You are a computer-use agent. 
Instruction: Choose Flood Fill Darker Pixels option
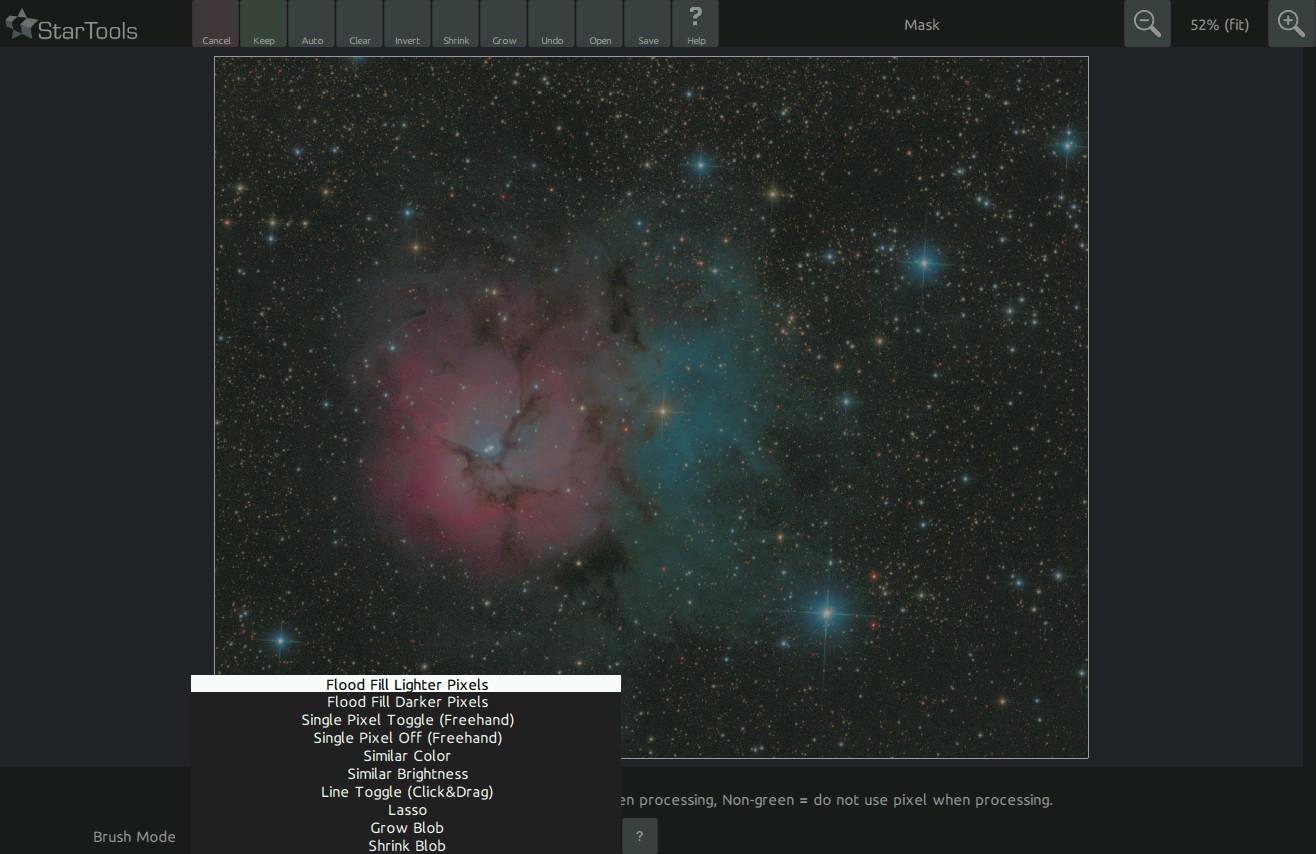click(x=406, y=702)
